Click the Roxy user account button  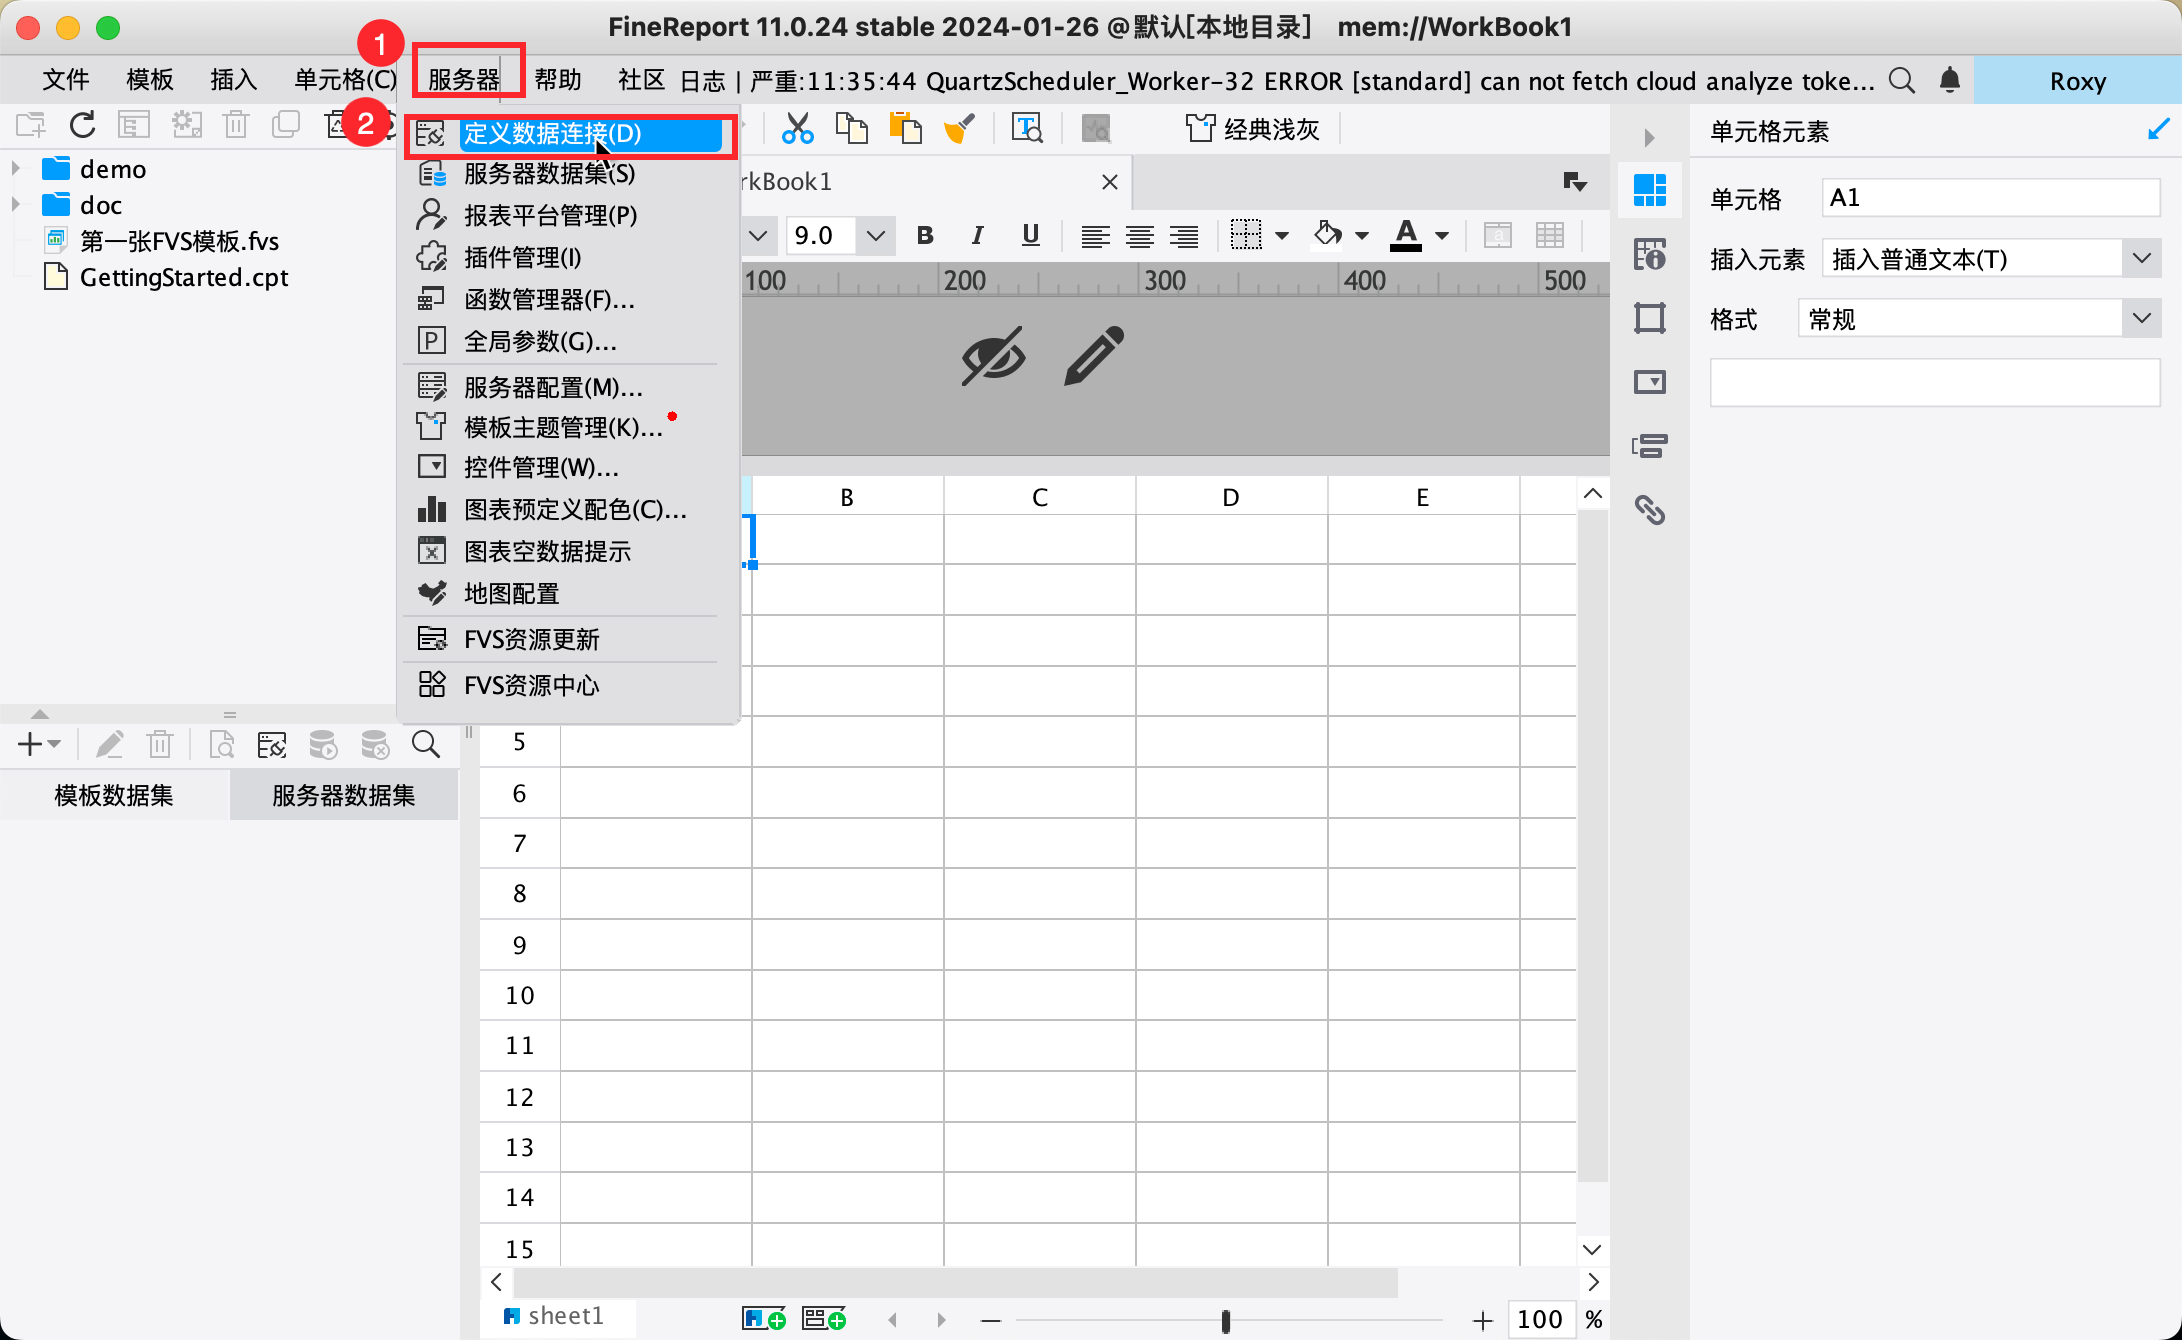pos(2077,81)
